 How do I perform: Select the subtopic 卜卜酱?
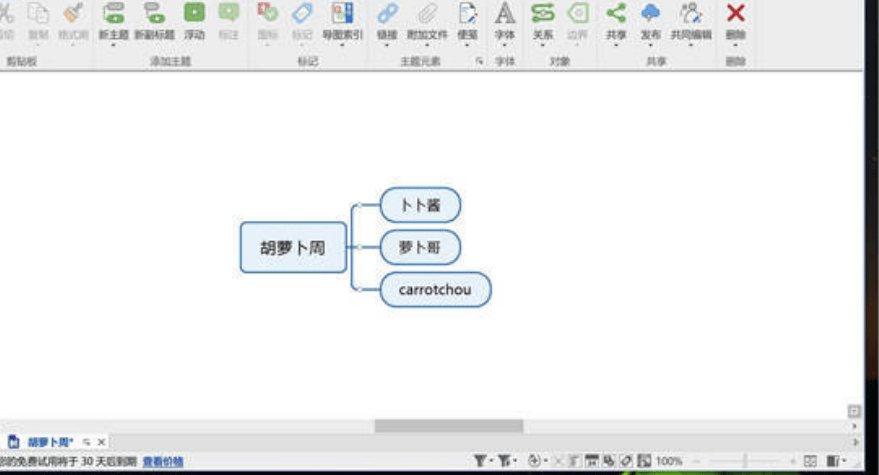[x=420, y=205]
